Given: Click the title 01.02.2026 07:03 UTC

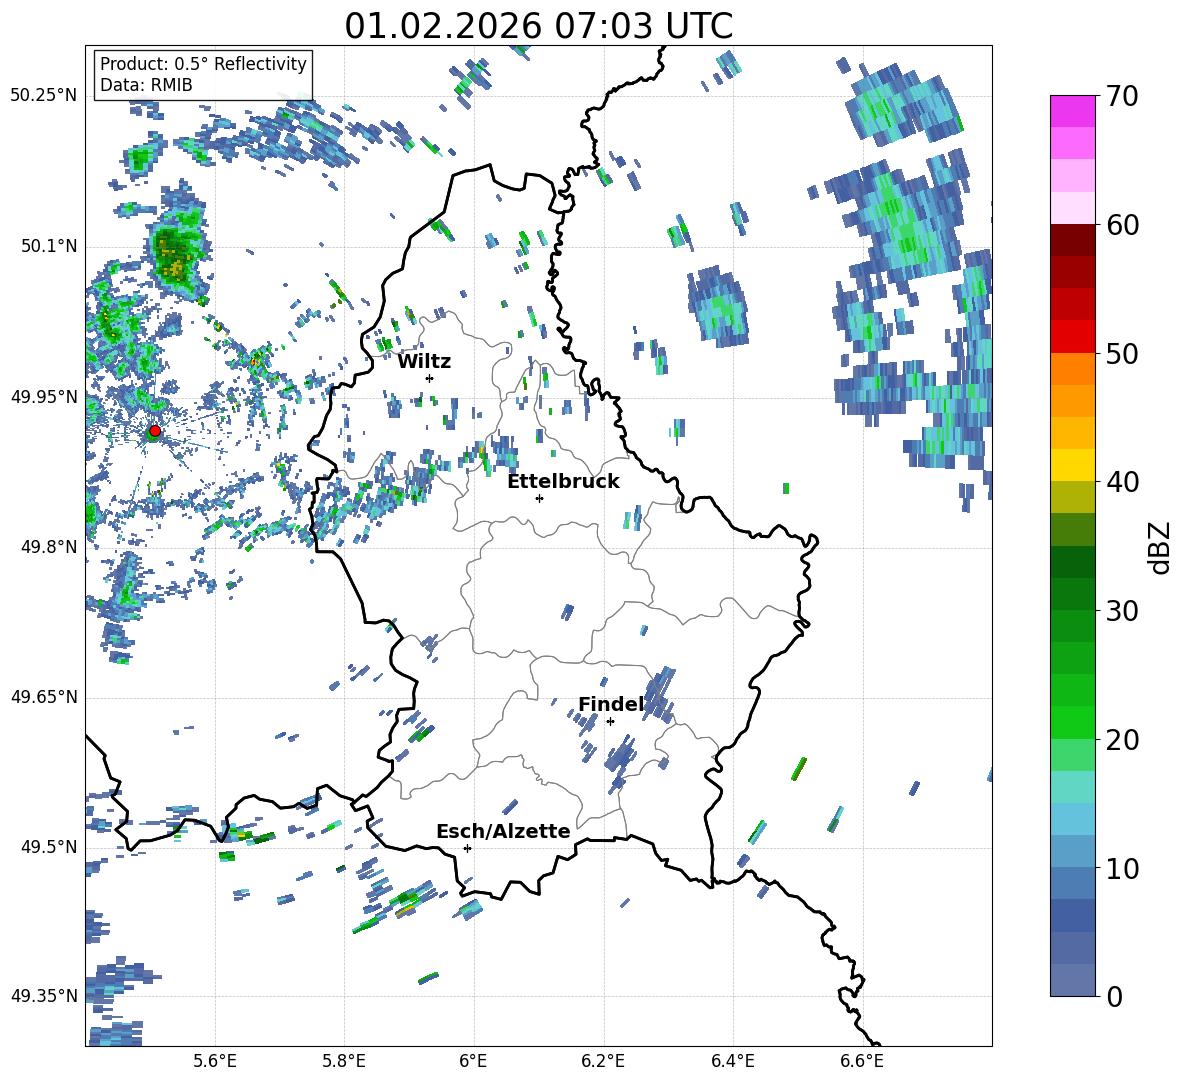Looking at the screenshot, I should [x=538, y=26].
